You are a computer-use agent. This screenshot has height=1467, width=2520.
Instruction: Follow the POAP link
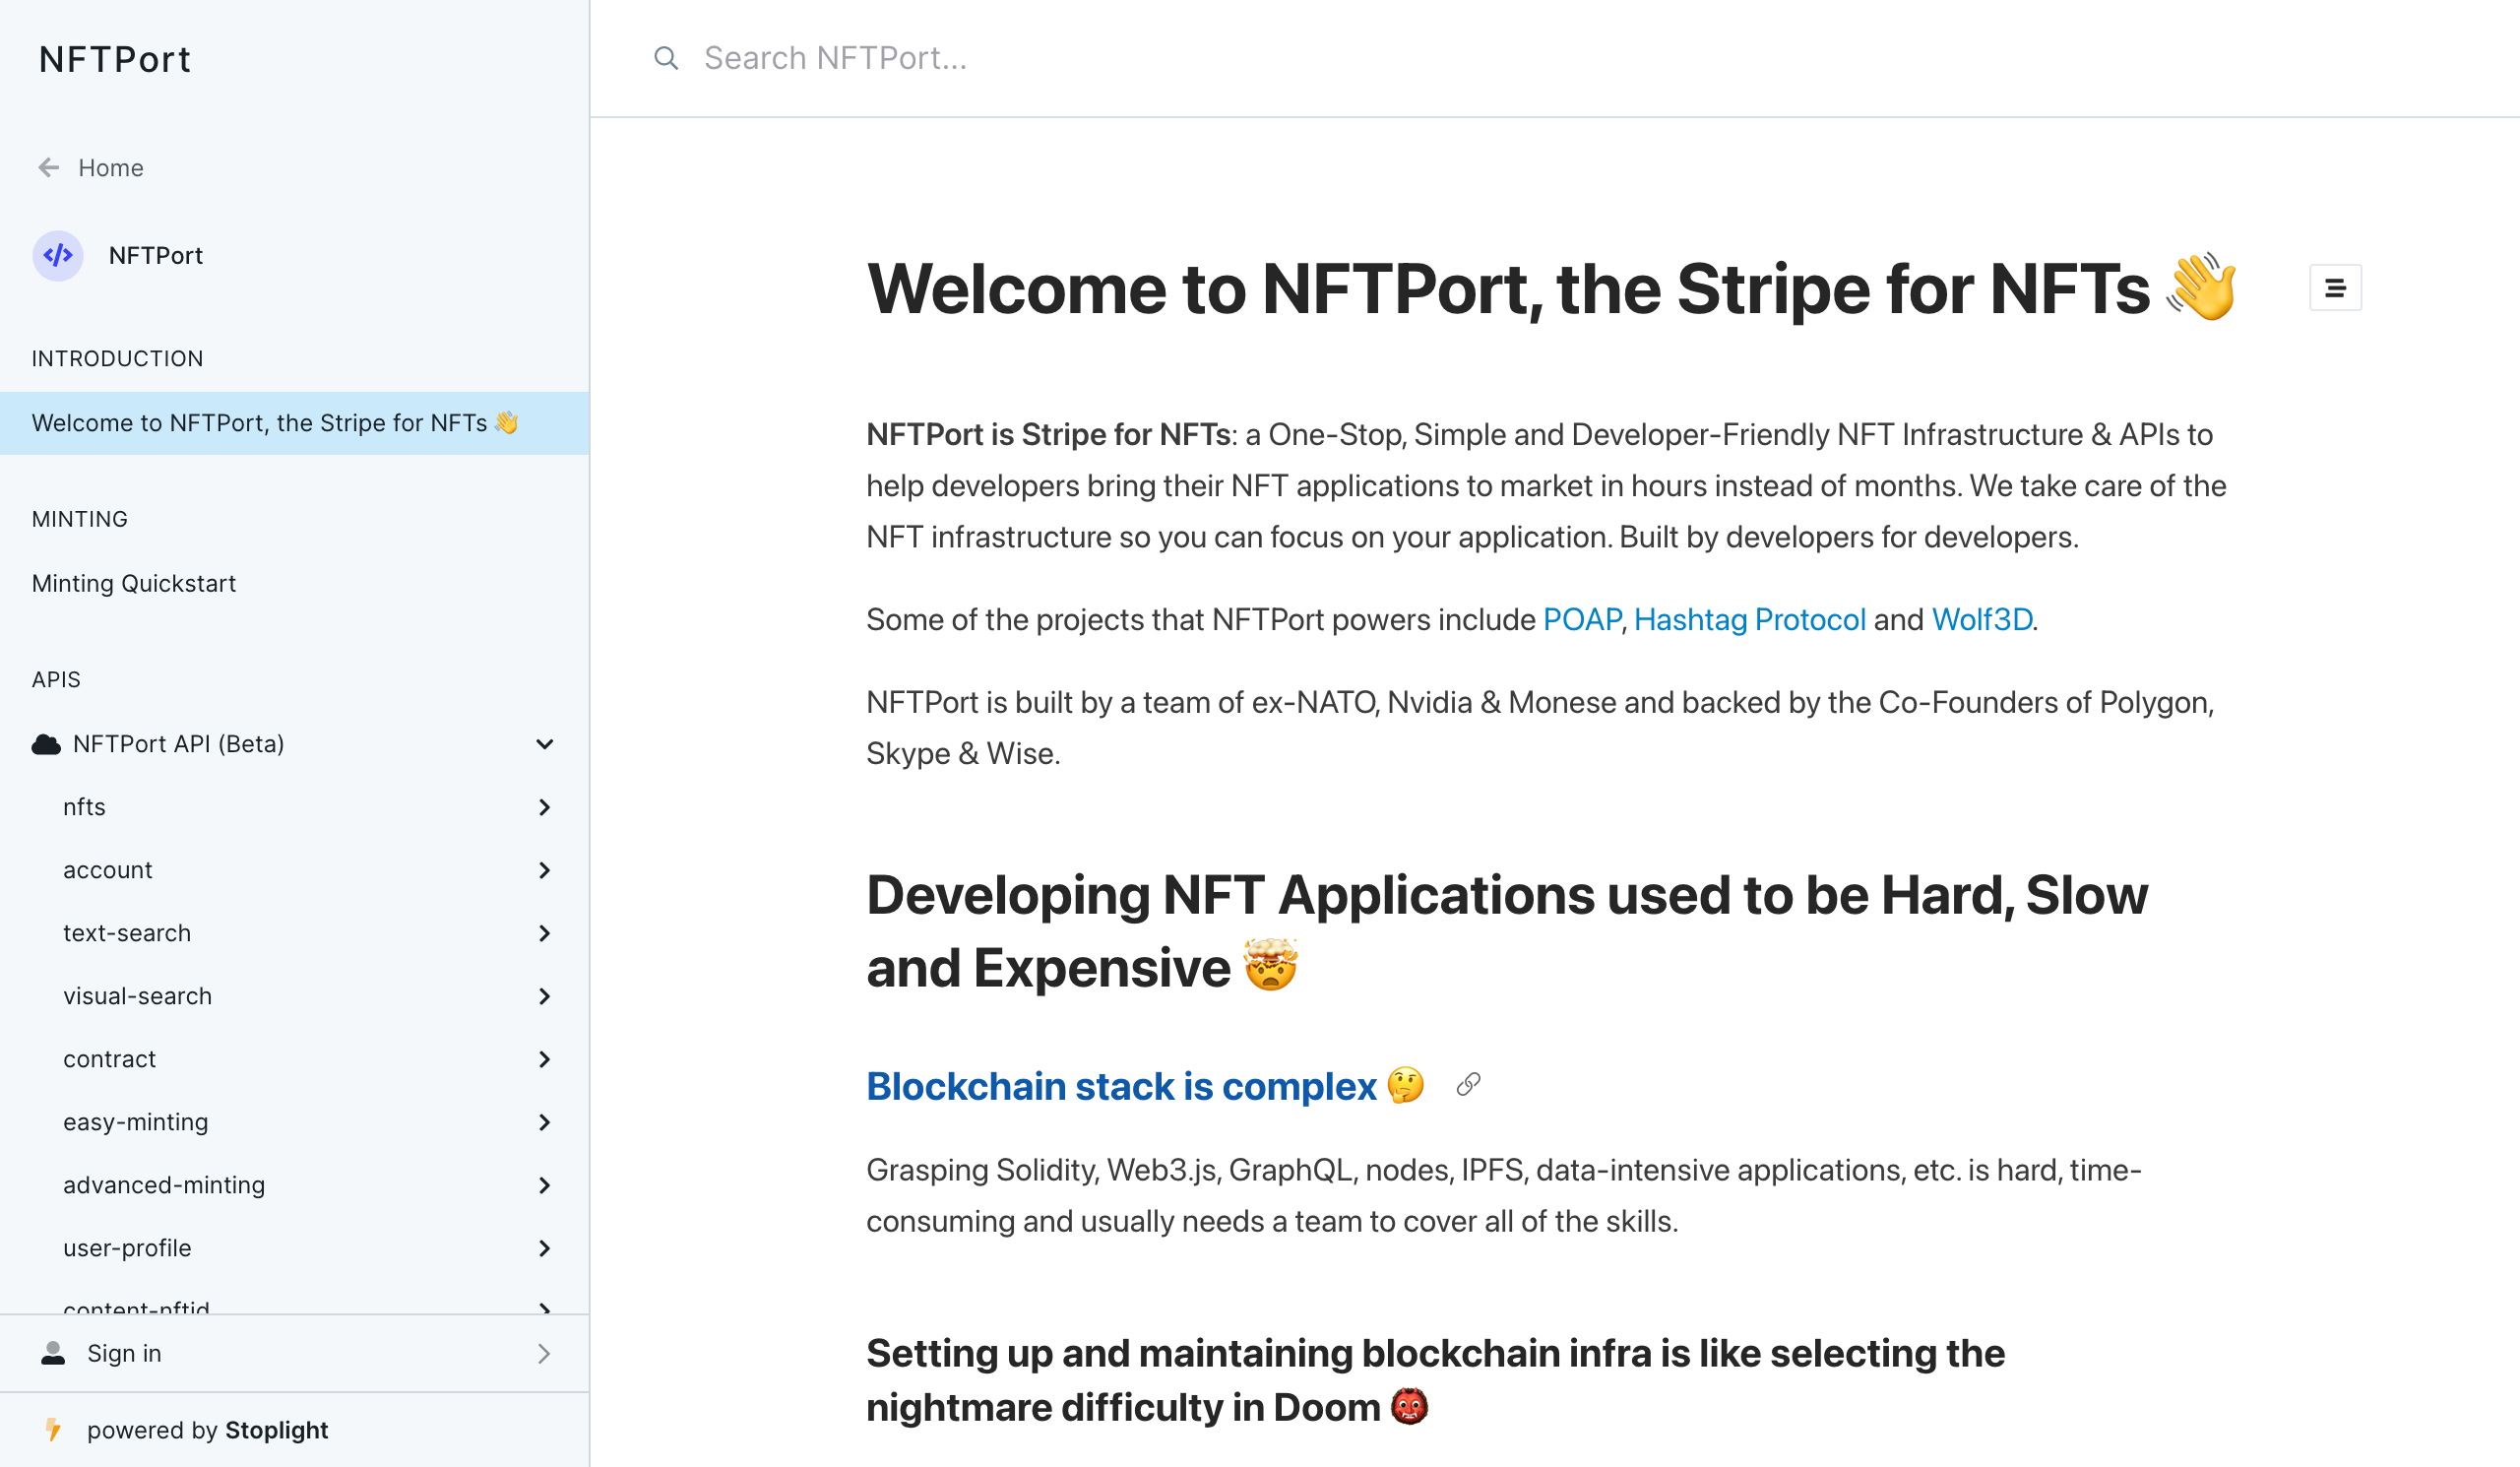pos(1582,620)
